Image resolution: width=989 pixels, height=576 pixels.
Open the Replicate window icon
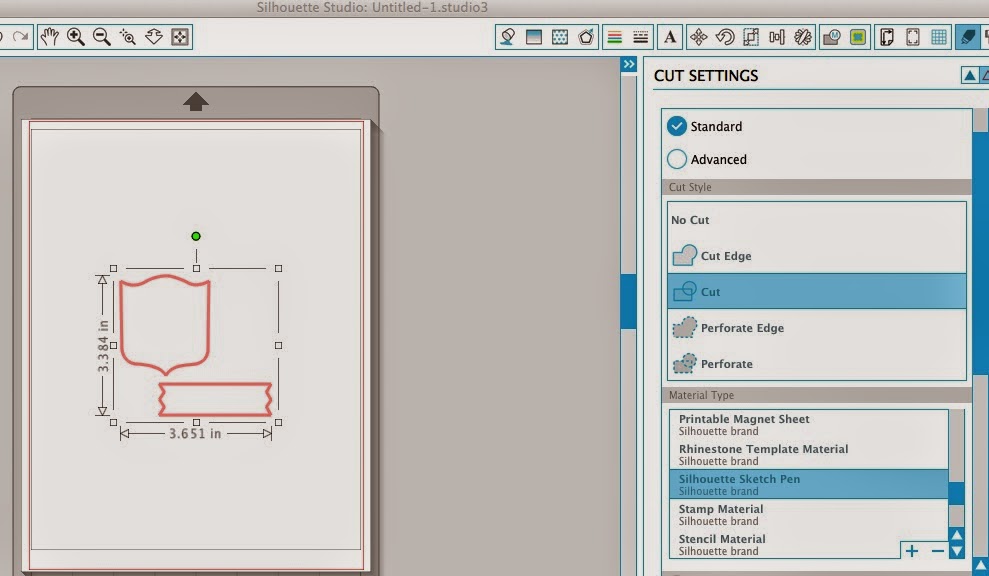(803, 37)
